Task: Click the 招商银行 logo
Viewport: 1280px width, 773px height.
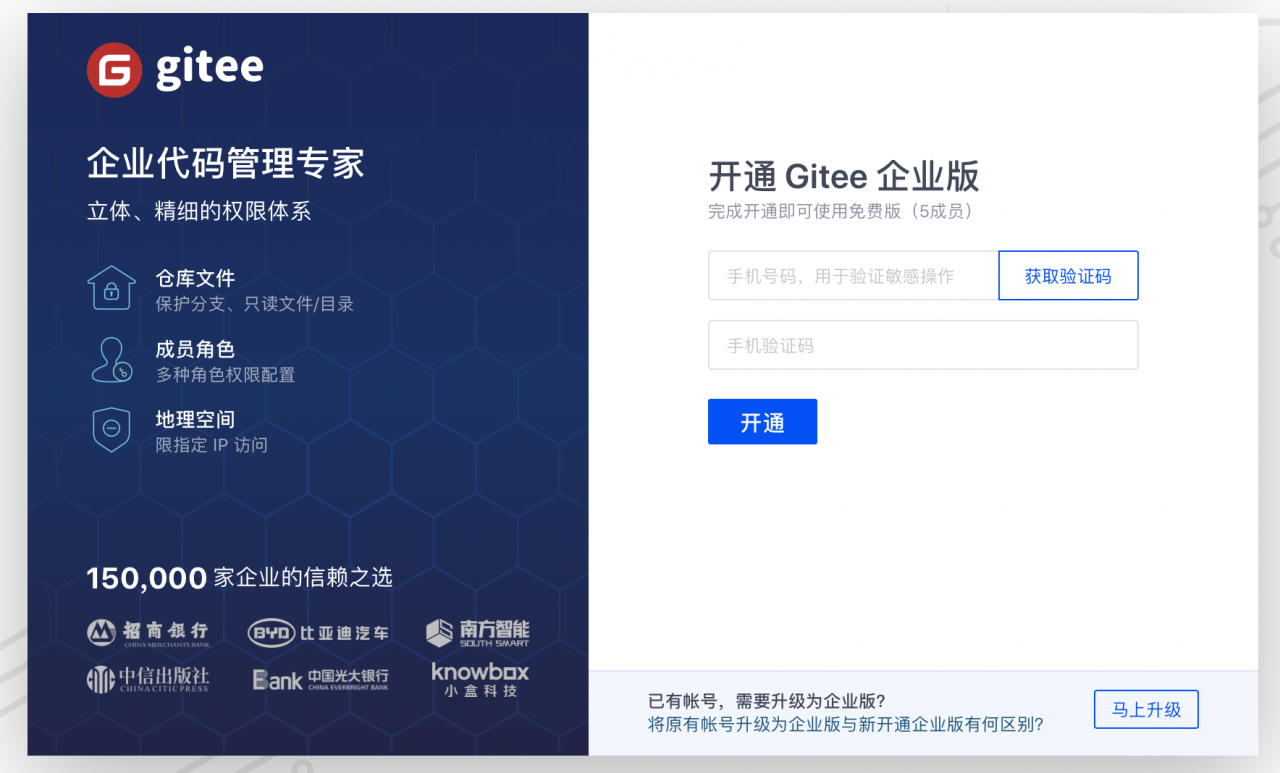Action: click(148, 632)
